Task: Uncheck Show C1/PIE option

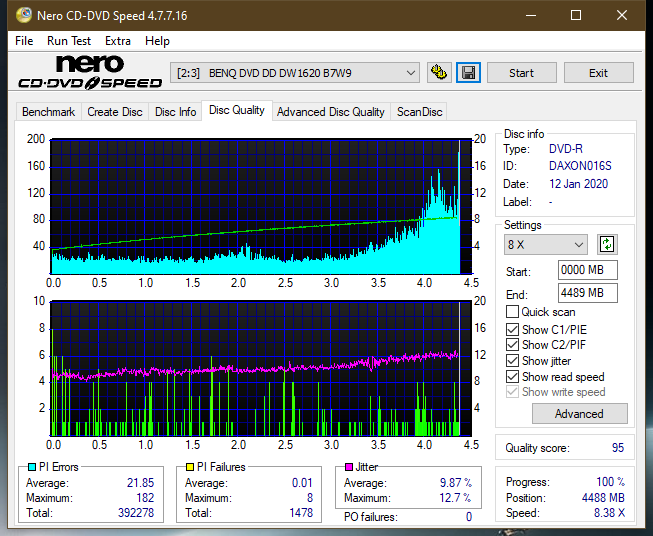Action: [x=513, y=329]
